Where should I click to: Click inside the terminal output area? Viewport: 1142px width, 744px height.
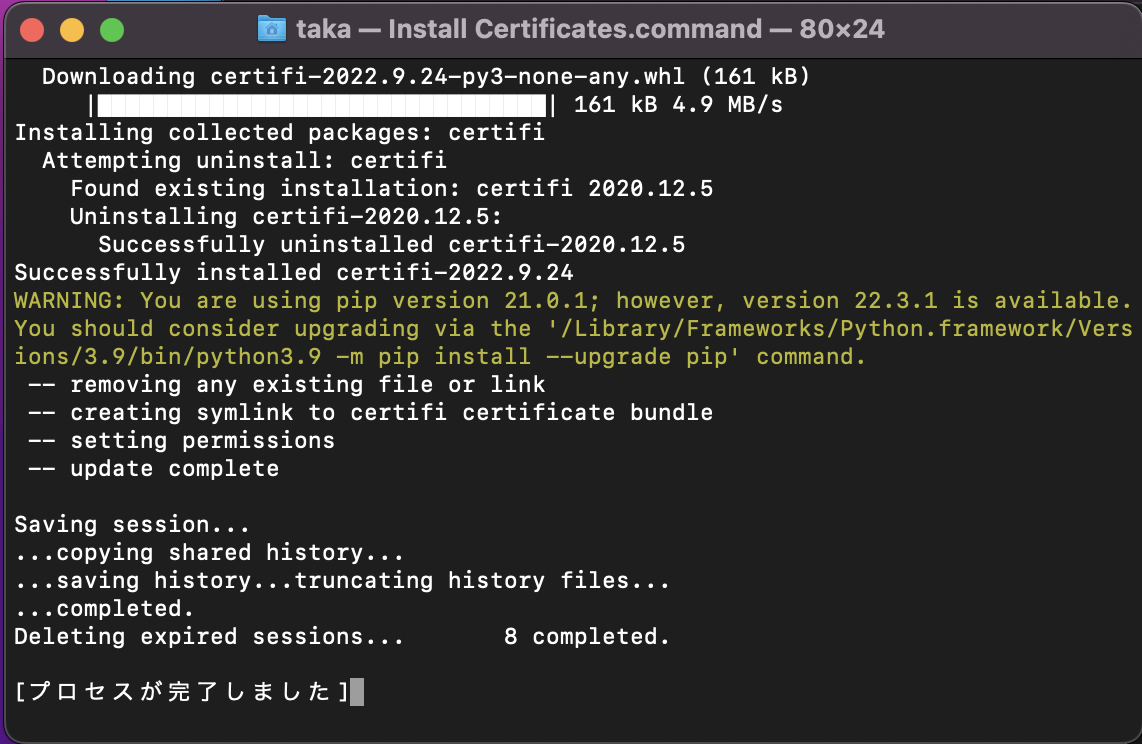570,400
